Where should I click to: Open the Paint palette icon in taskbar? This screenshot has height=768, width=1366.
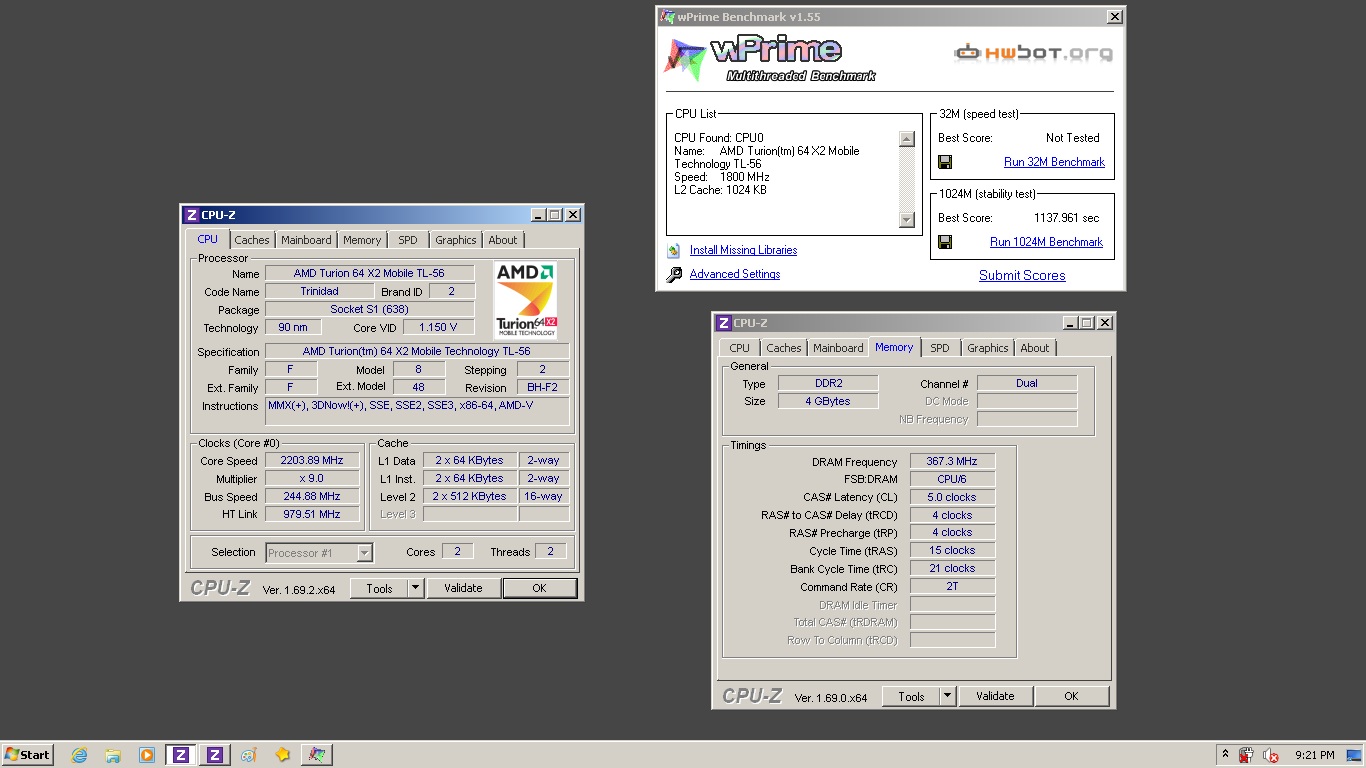point(249,755)
